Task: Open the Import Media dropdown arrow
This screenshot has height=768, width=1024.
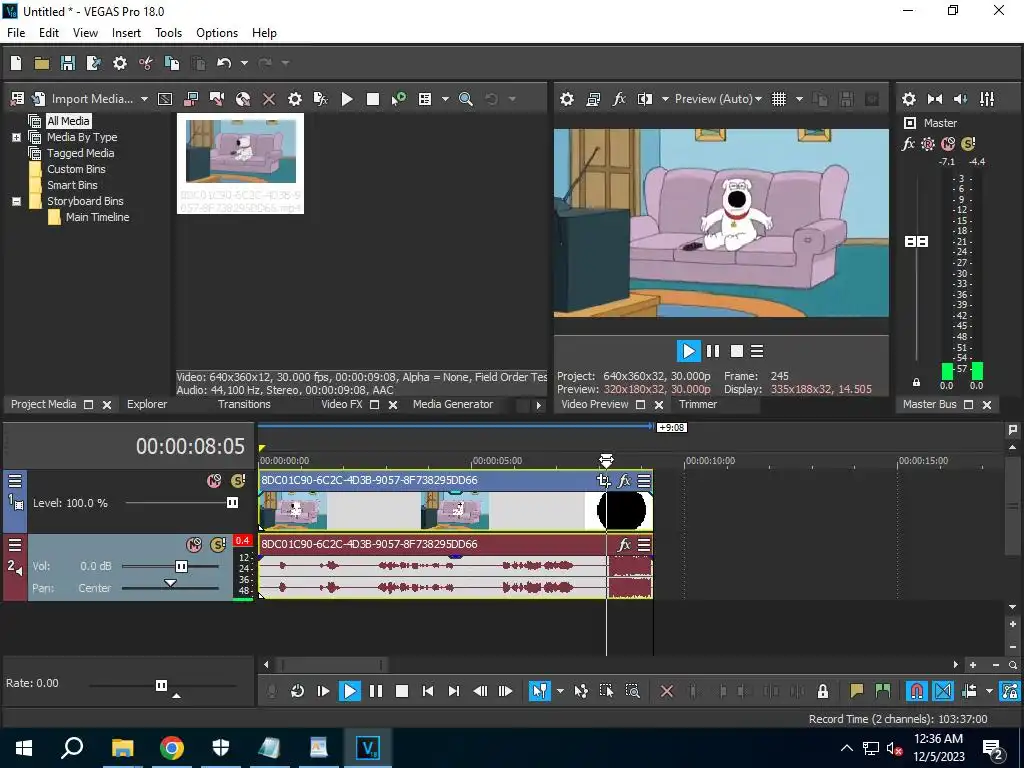Action: pos(144,99)
